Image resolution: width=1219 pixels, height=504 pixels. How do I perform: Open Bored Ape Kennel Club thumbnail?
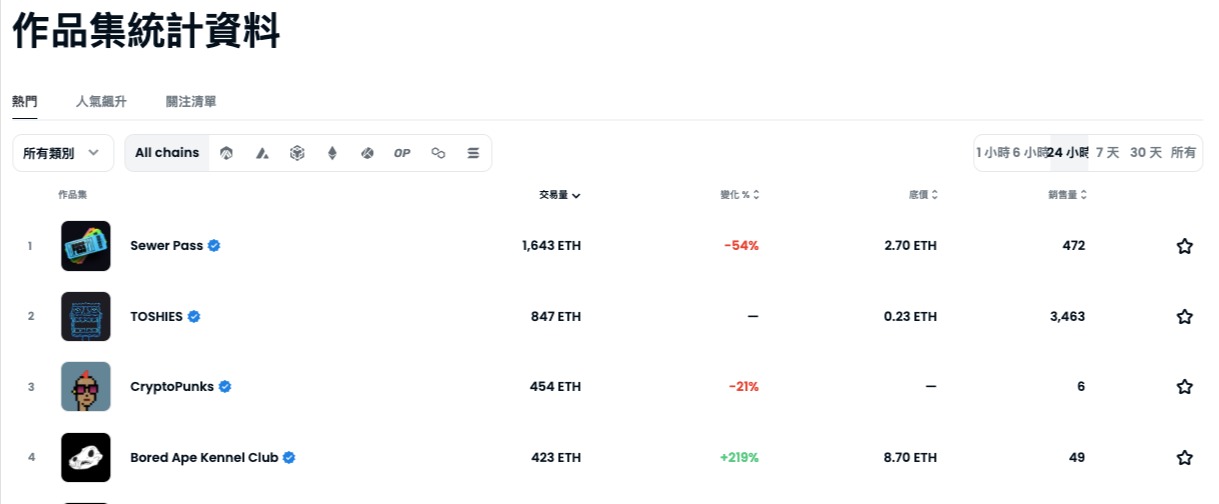pyautogui.click(x=86, y=457)
